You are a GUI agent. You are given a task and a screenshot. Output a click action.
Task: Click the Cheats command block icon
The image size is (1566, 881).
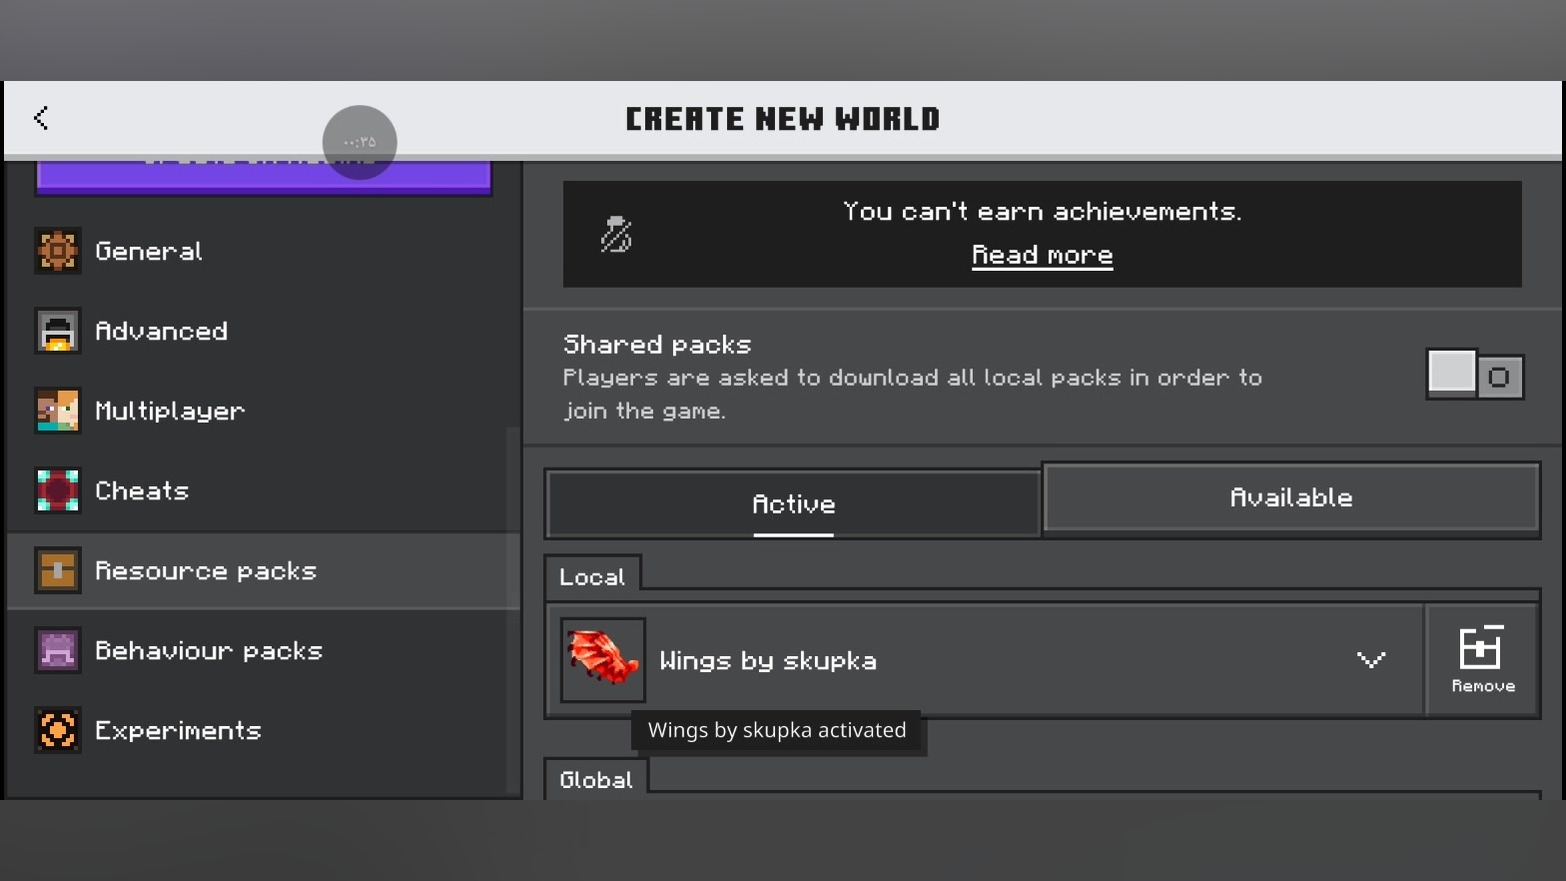tap(58, 491)
